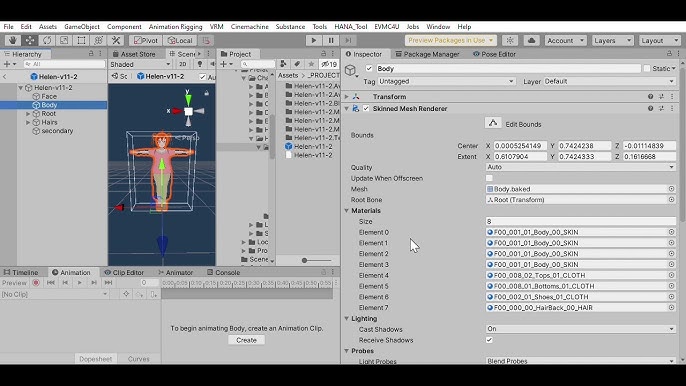
Task: Open the Animation Rigging menu
Action: [x=175, y=27]
